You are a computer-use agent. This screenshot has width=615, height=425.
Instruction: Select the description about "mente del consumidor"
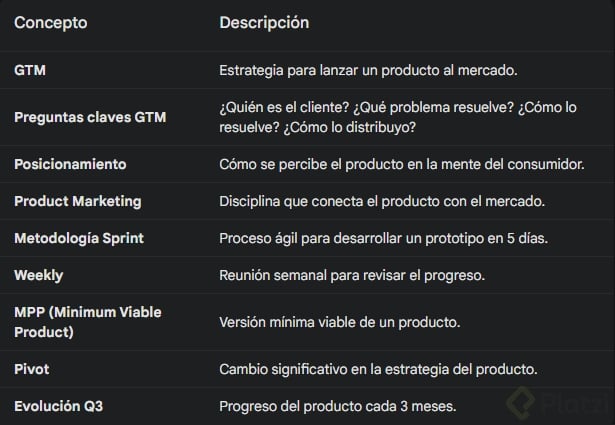(x=401, y=163)
